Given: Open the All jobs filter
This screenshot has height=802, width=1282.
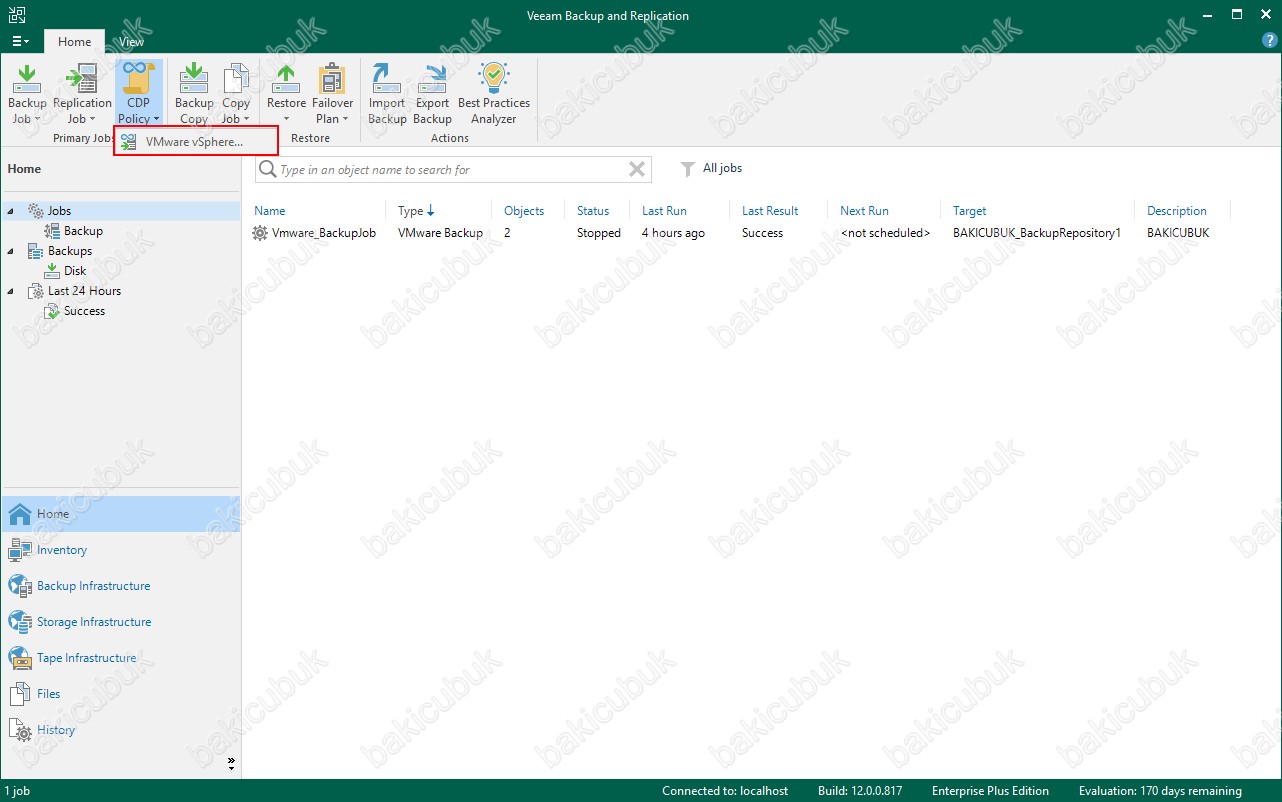Looking at the screenshot, I should pyautogui.click(x=711, y=168).
